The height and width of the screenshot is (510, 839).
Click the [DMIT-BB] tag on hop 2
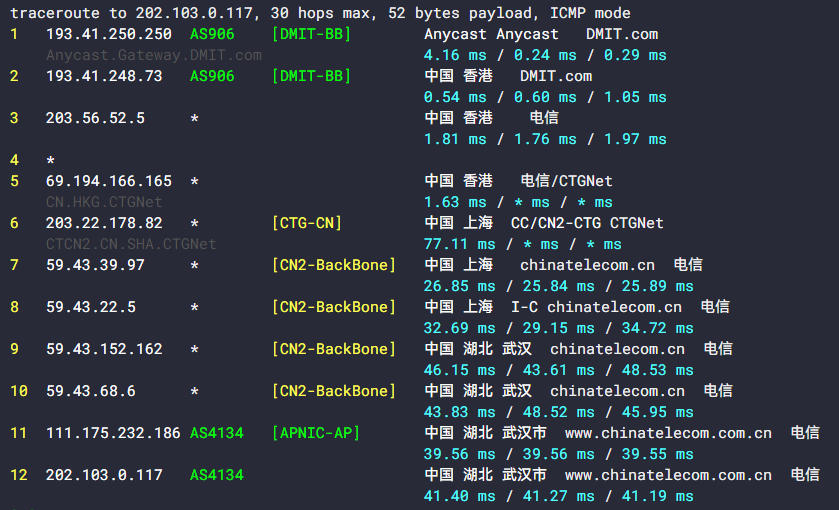[311, 76]
